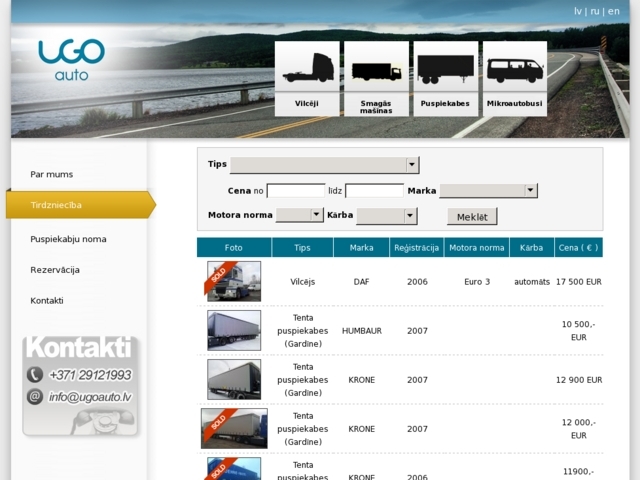The width and height of the screenshot is (640, 480).
Task: Open the sold KRONE 2006 trailer thumbnail
Action: [x=233, y=469]
